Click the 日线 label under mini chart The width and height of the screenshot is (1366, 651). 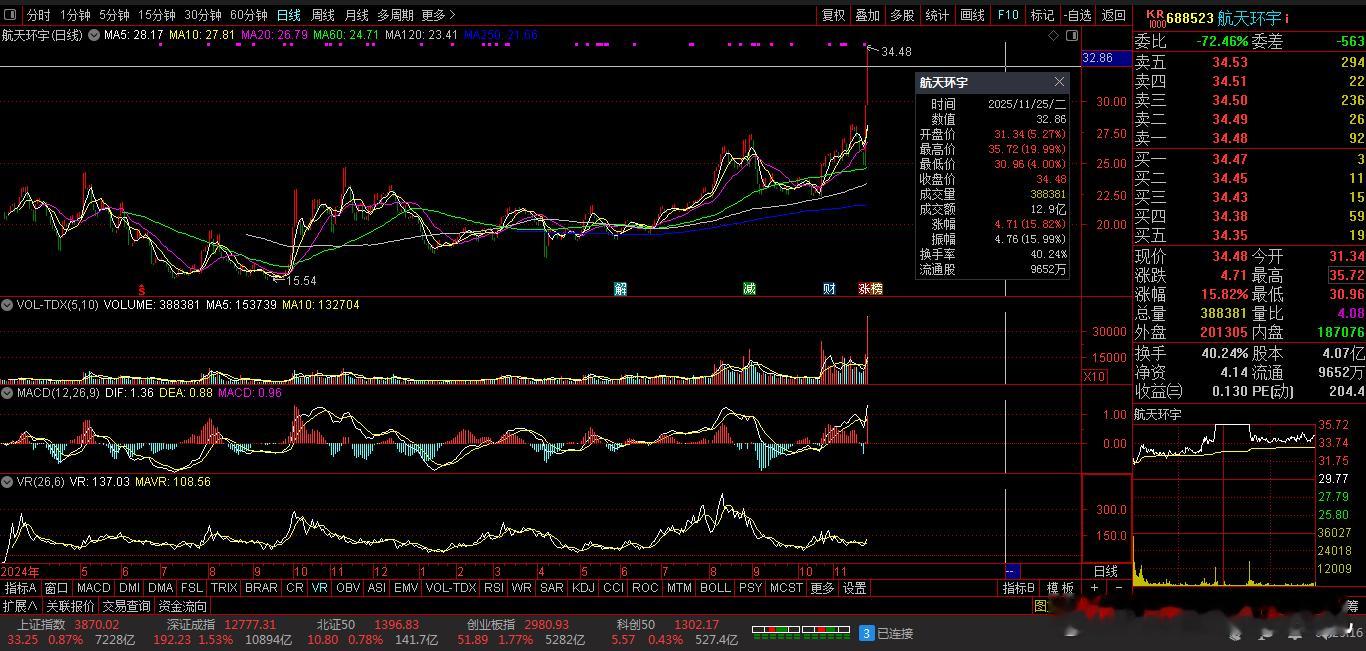click(x=1105, y=571)
